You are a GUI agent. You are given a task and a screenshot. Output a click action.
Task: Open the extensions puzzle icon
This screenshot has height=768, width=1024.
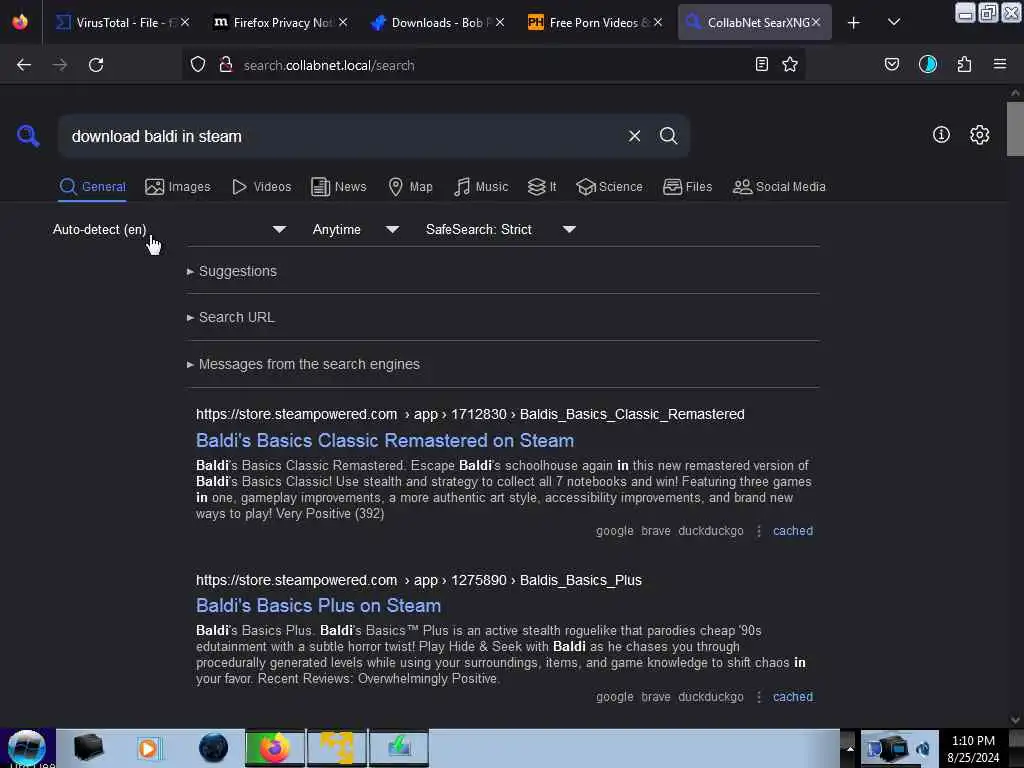coord(964,64)
